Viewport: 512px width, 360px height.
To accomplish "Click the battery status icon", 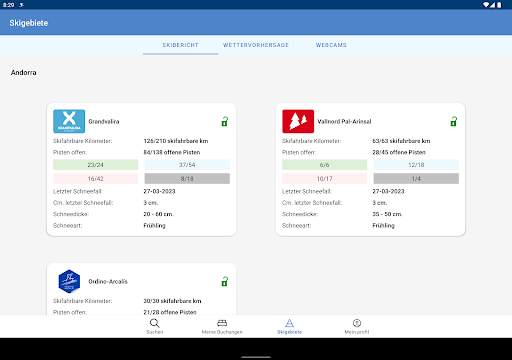I will point(499,5).
